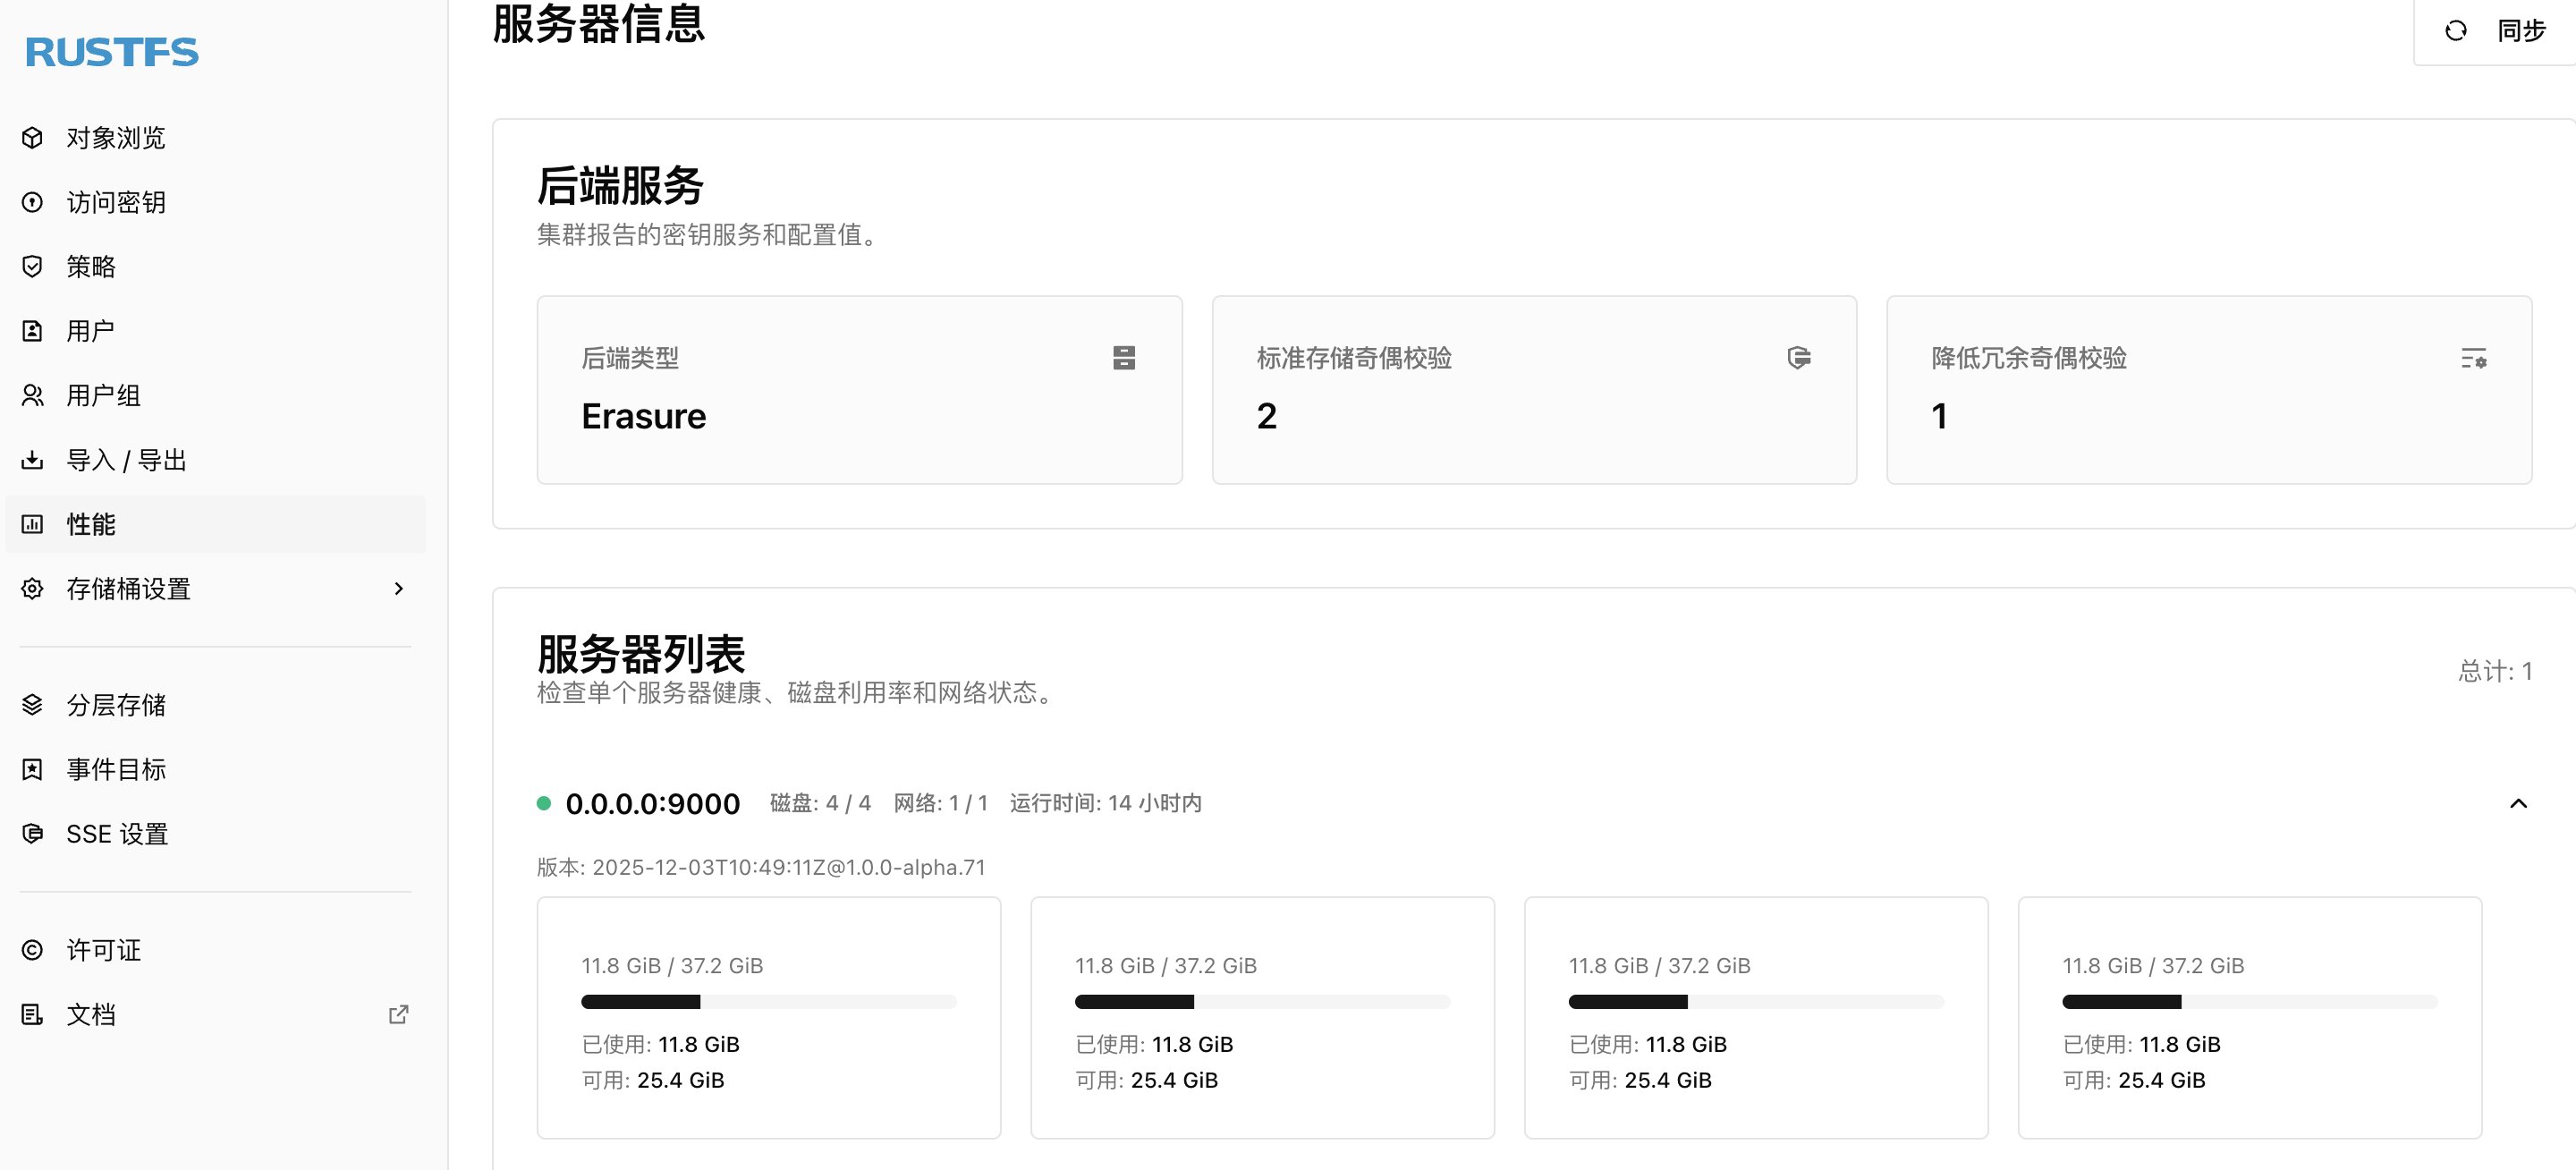Switch to the 性能 performance section
The width and height of the screenshot is (2576, 1170).
[x=90, y=524]
